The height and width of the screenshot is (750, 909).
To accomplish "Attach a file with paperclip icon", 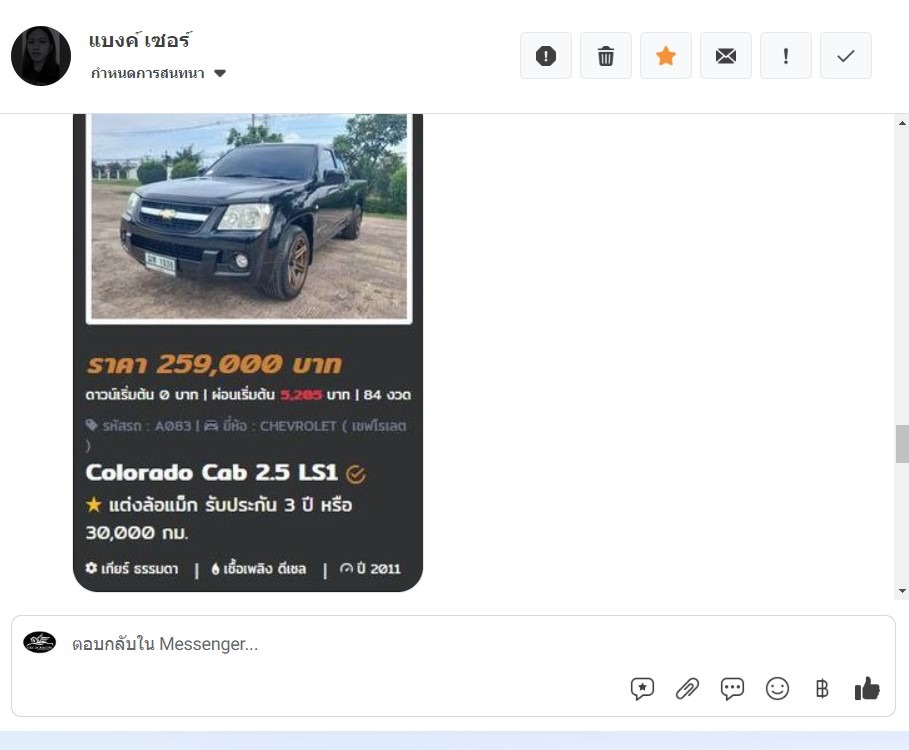I will coord(688,689).
